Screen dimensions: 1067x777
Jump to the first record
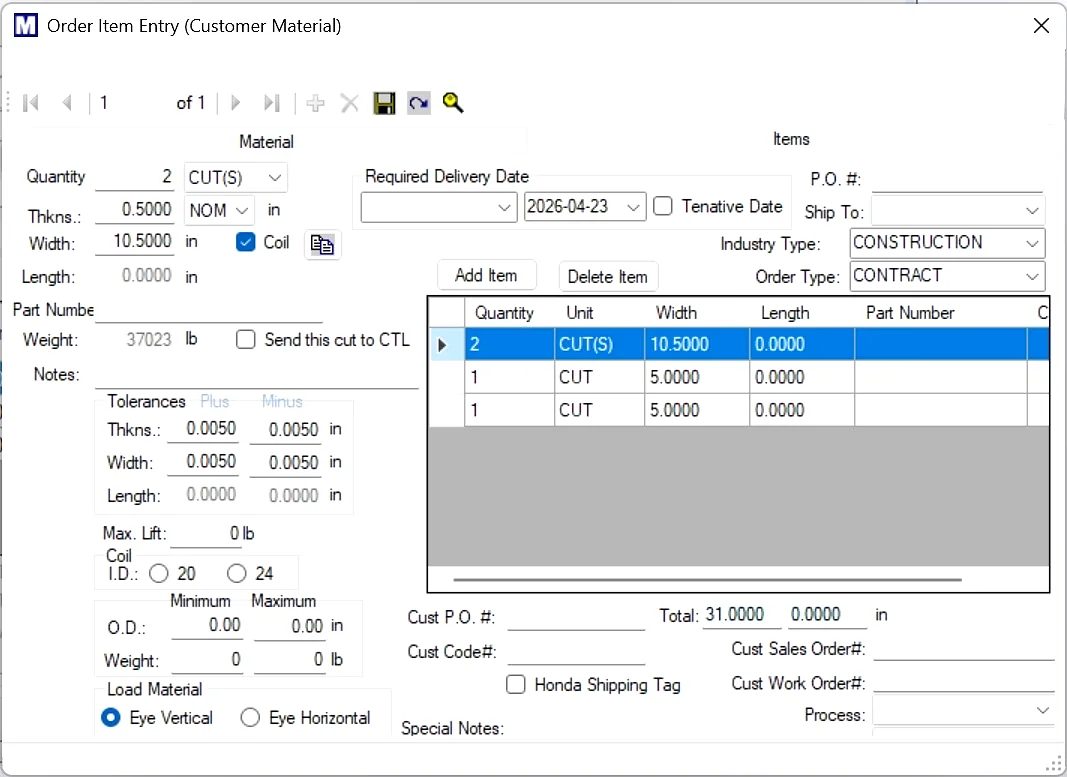30,102
